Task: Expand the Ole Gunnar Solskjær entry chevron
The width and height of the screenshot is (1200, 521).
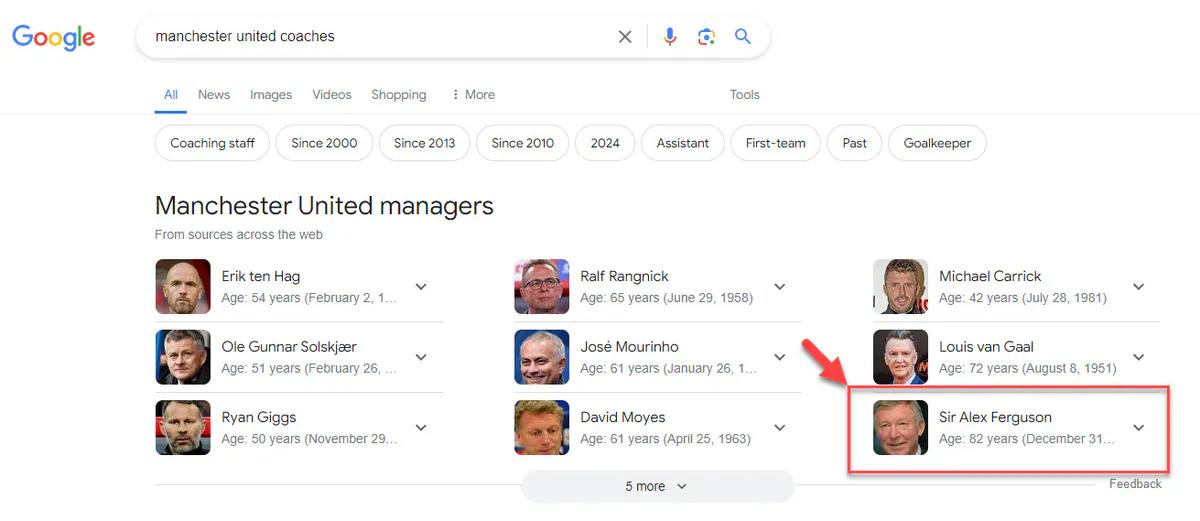Action: point(421,357)
